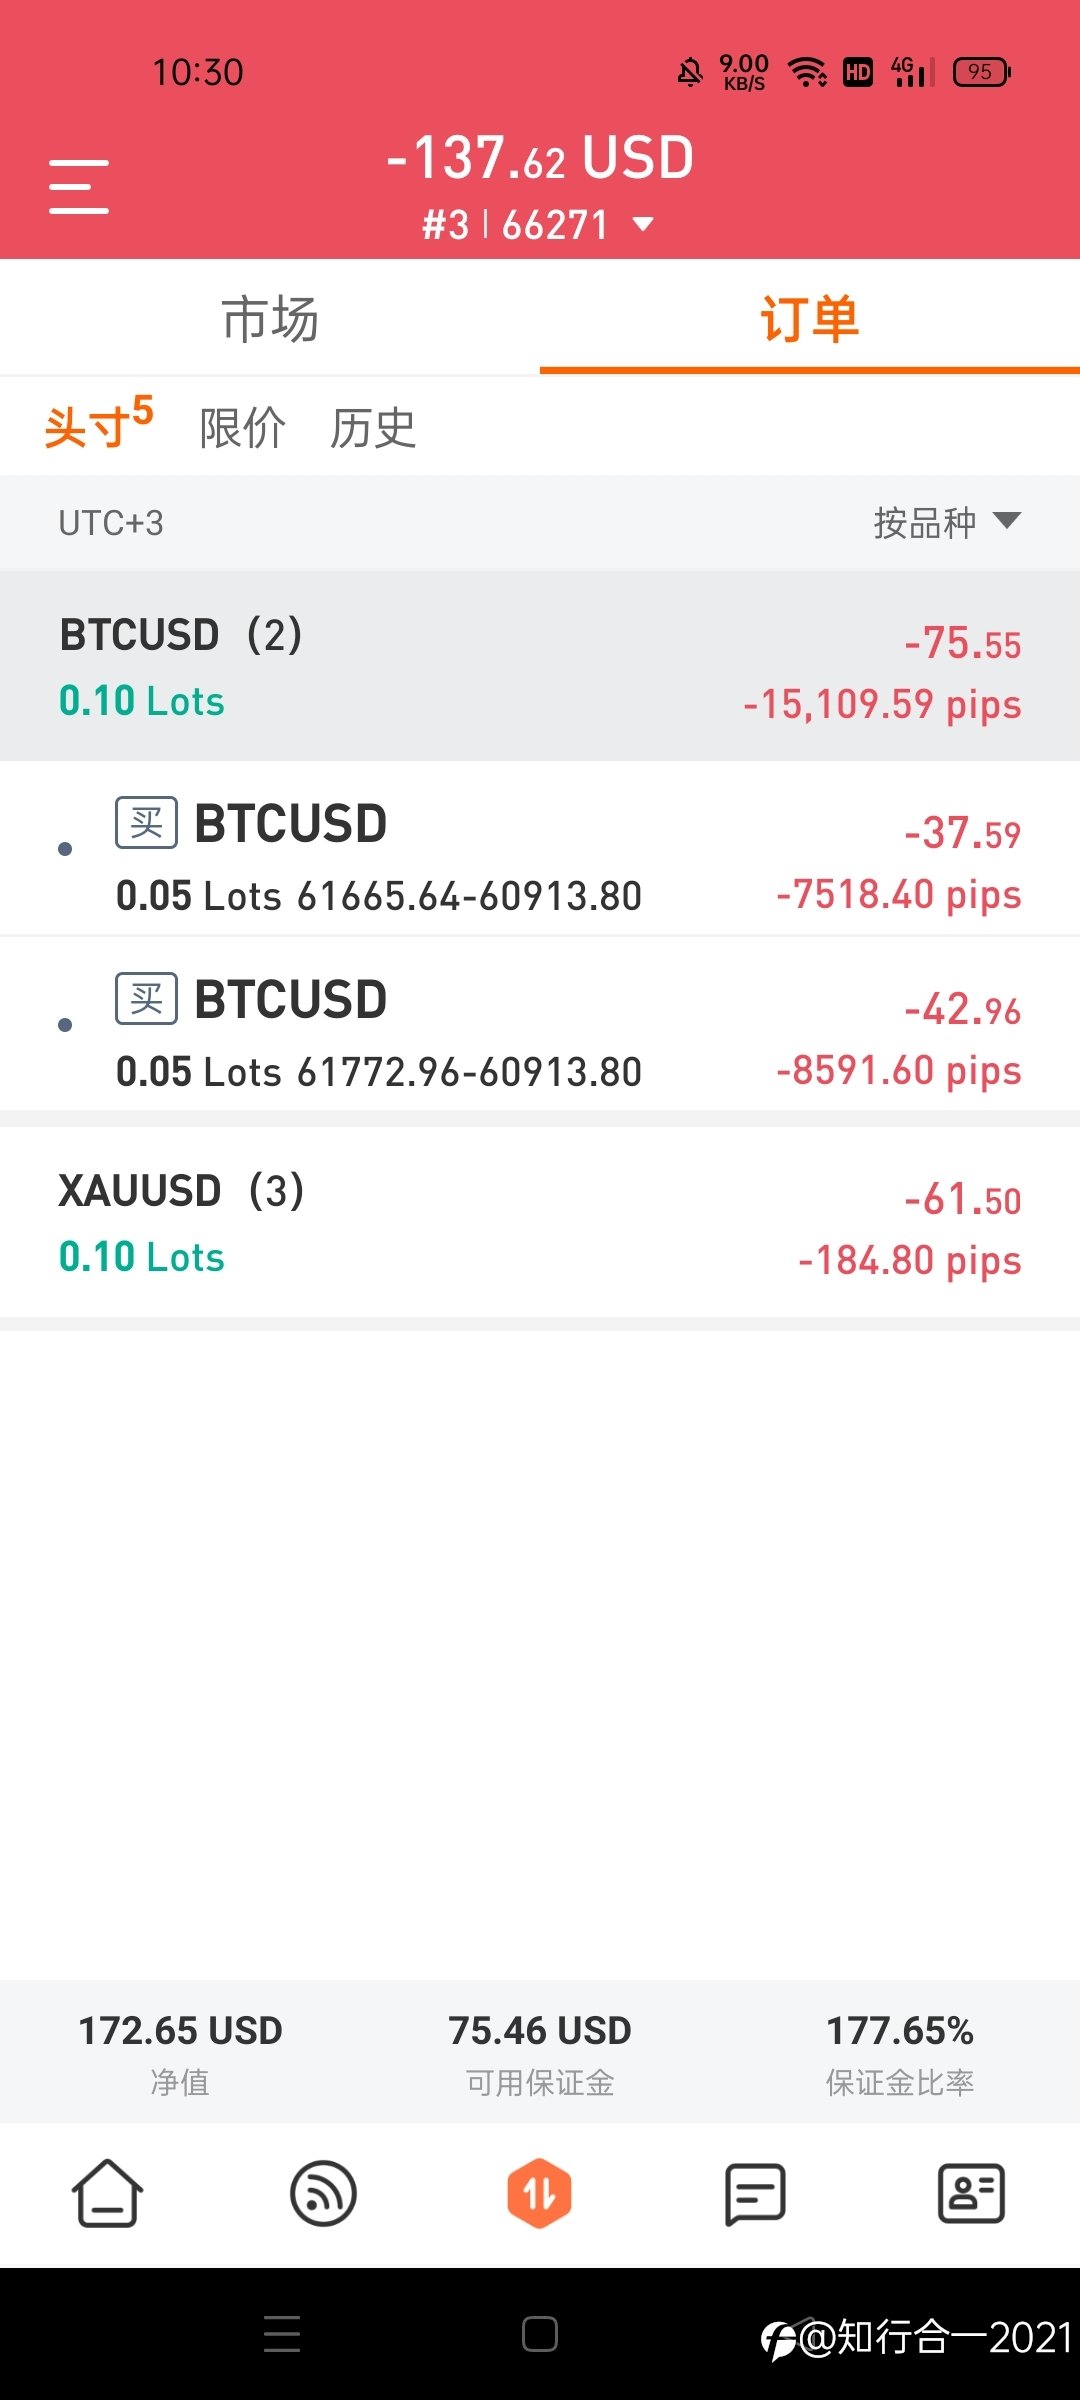1080x2400 pixels.
Task: Switch to the 市场 tab
Action: tap(270, 319)
